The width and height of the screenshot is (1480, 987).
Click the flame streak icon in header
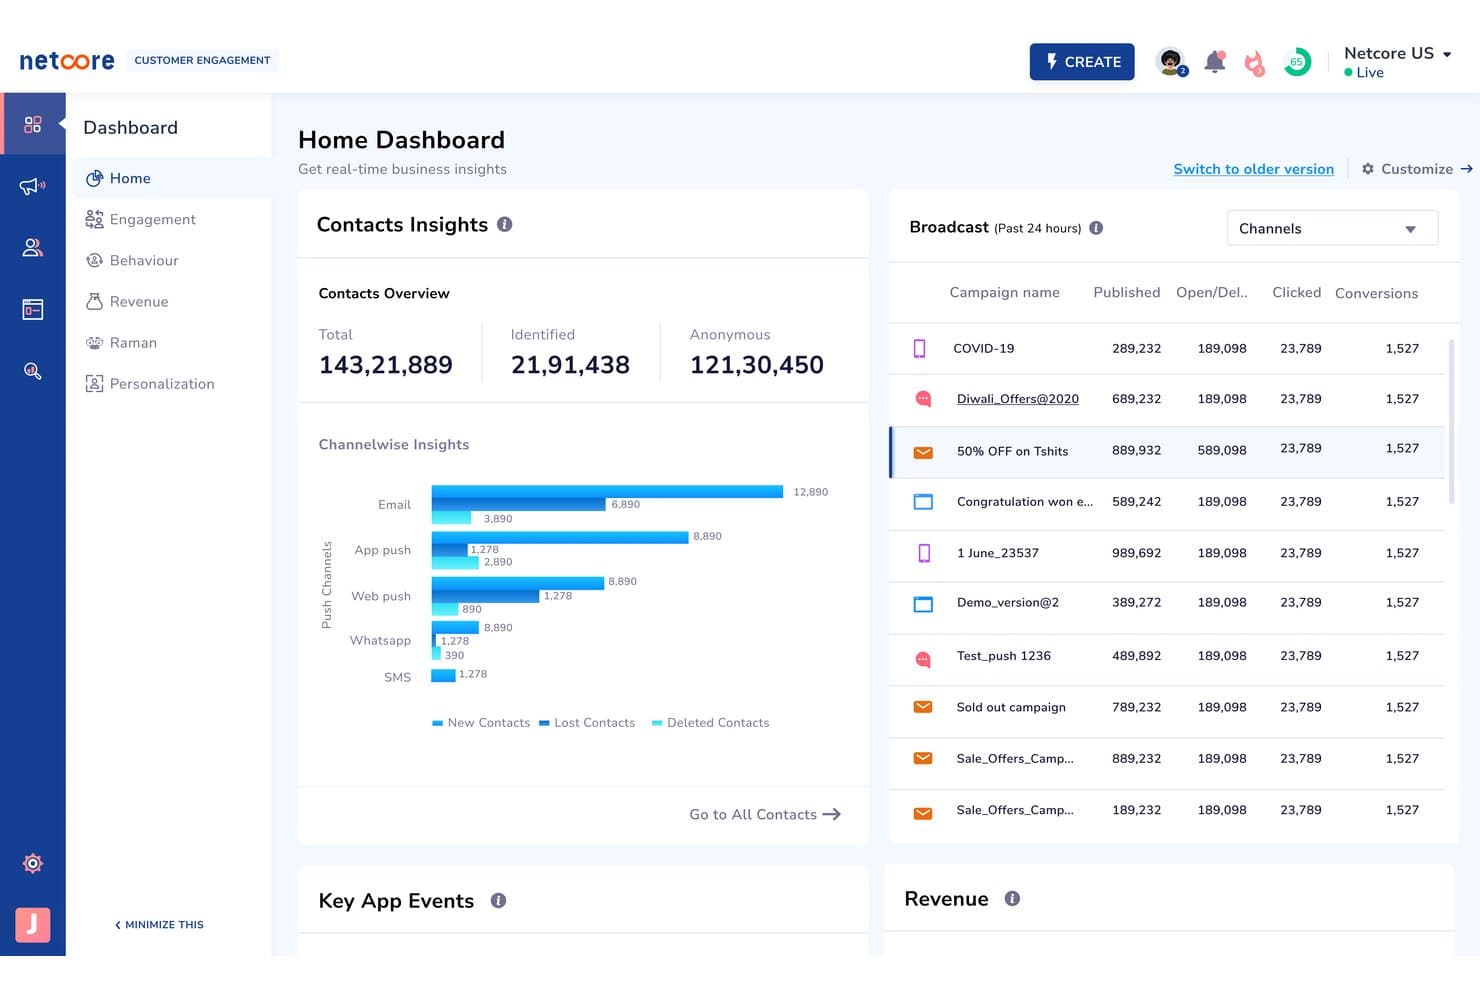[1255, 63]
